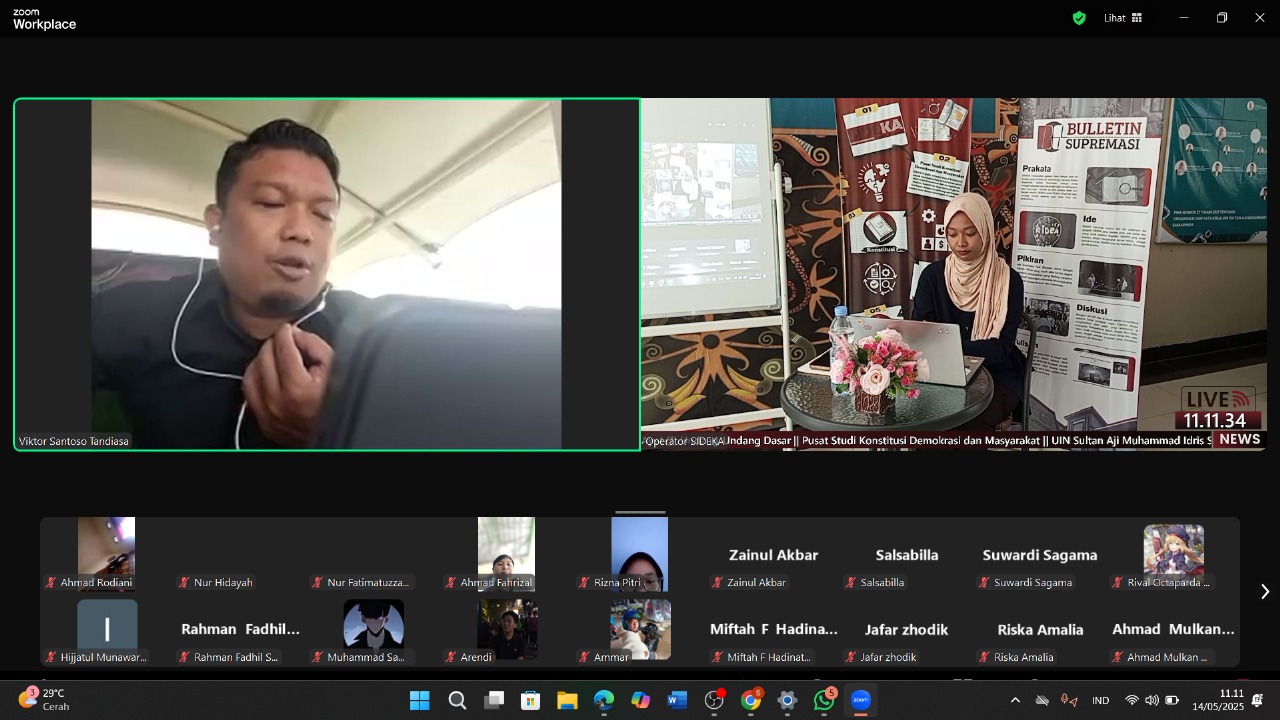Open Microsoft Word from the taskbar
The width and height of the screenshot is (1280, 720).
(677, 700)
